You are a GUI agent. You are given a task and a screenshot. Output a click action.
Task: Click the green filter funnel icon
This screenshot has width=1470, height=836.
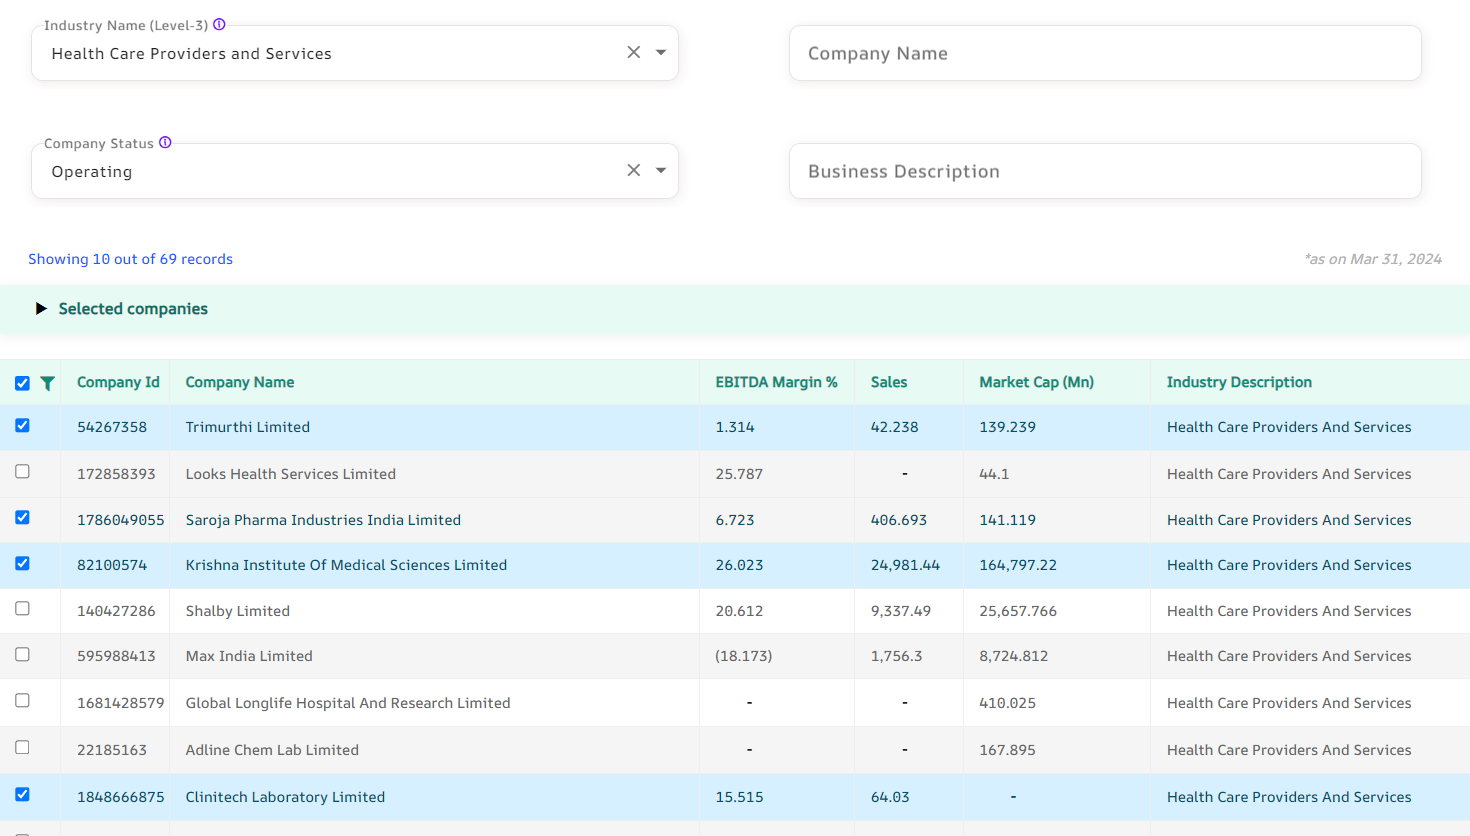[47, 383]
